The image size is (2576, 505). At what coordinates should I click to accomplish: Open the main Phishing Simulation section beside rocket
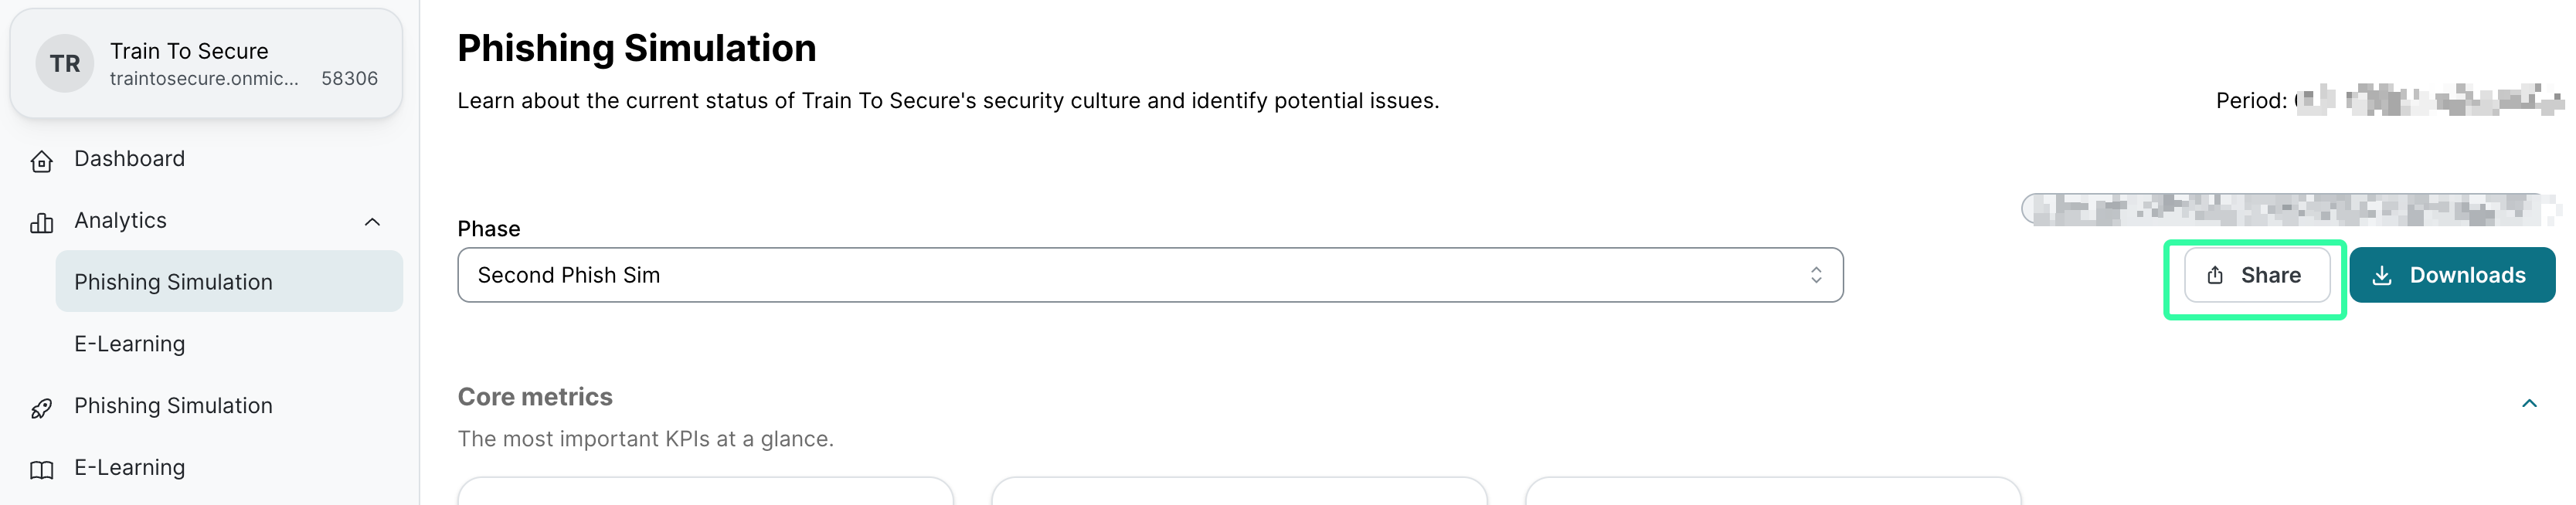(173, 406)
